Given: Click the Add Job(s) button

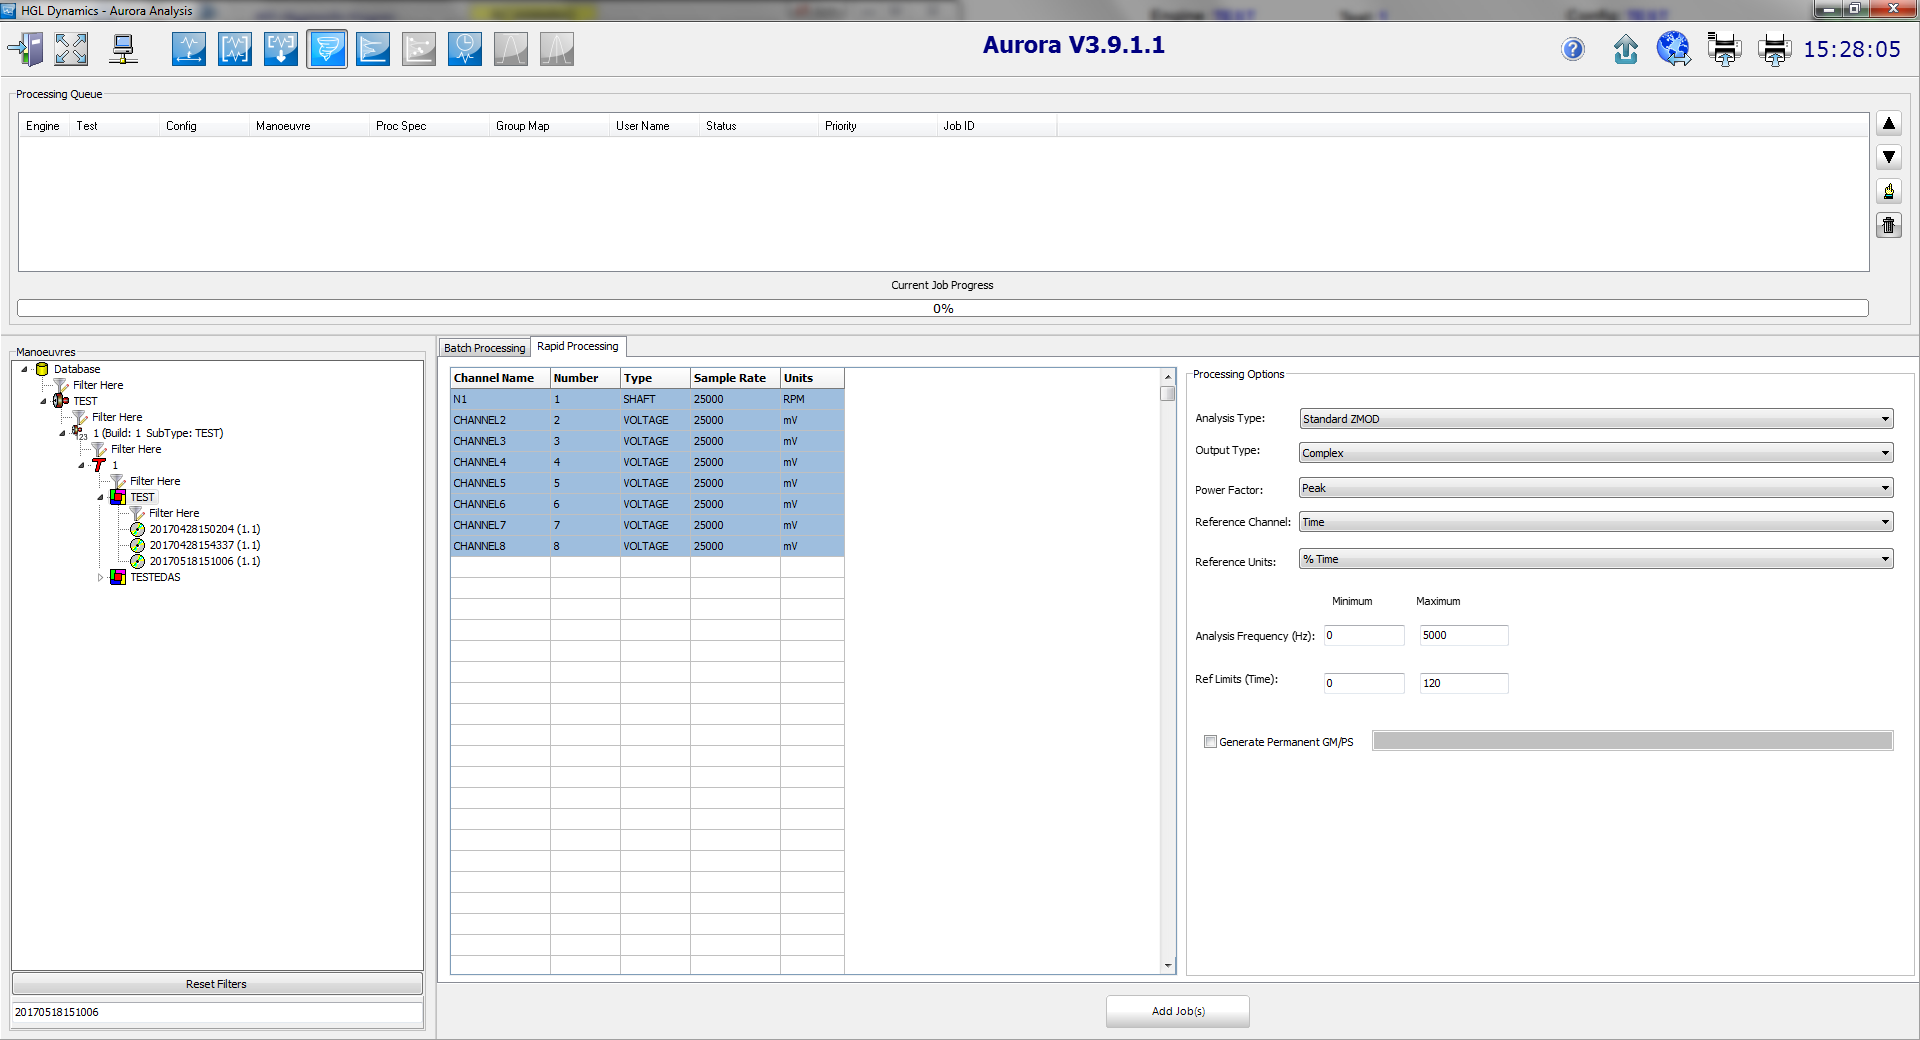Looking at the screenshot, I should (1177, 1011).
